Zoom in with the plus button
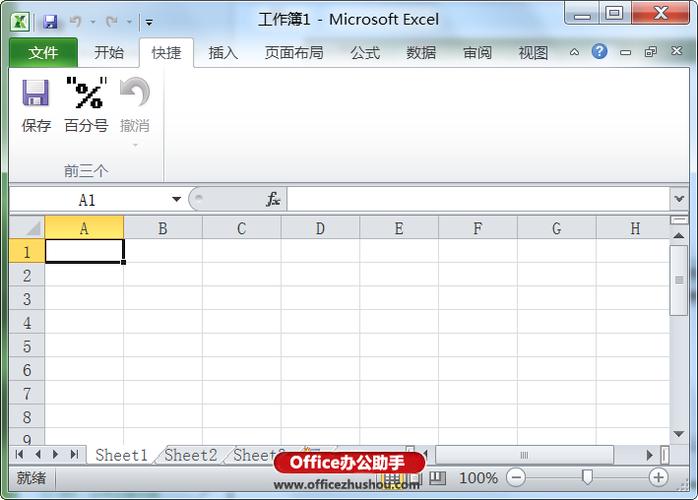This screenshot has width=698, height=500. click(658, 477)
